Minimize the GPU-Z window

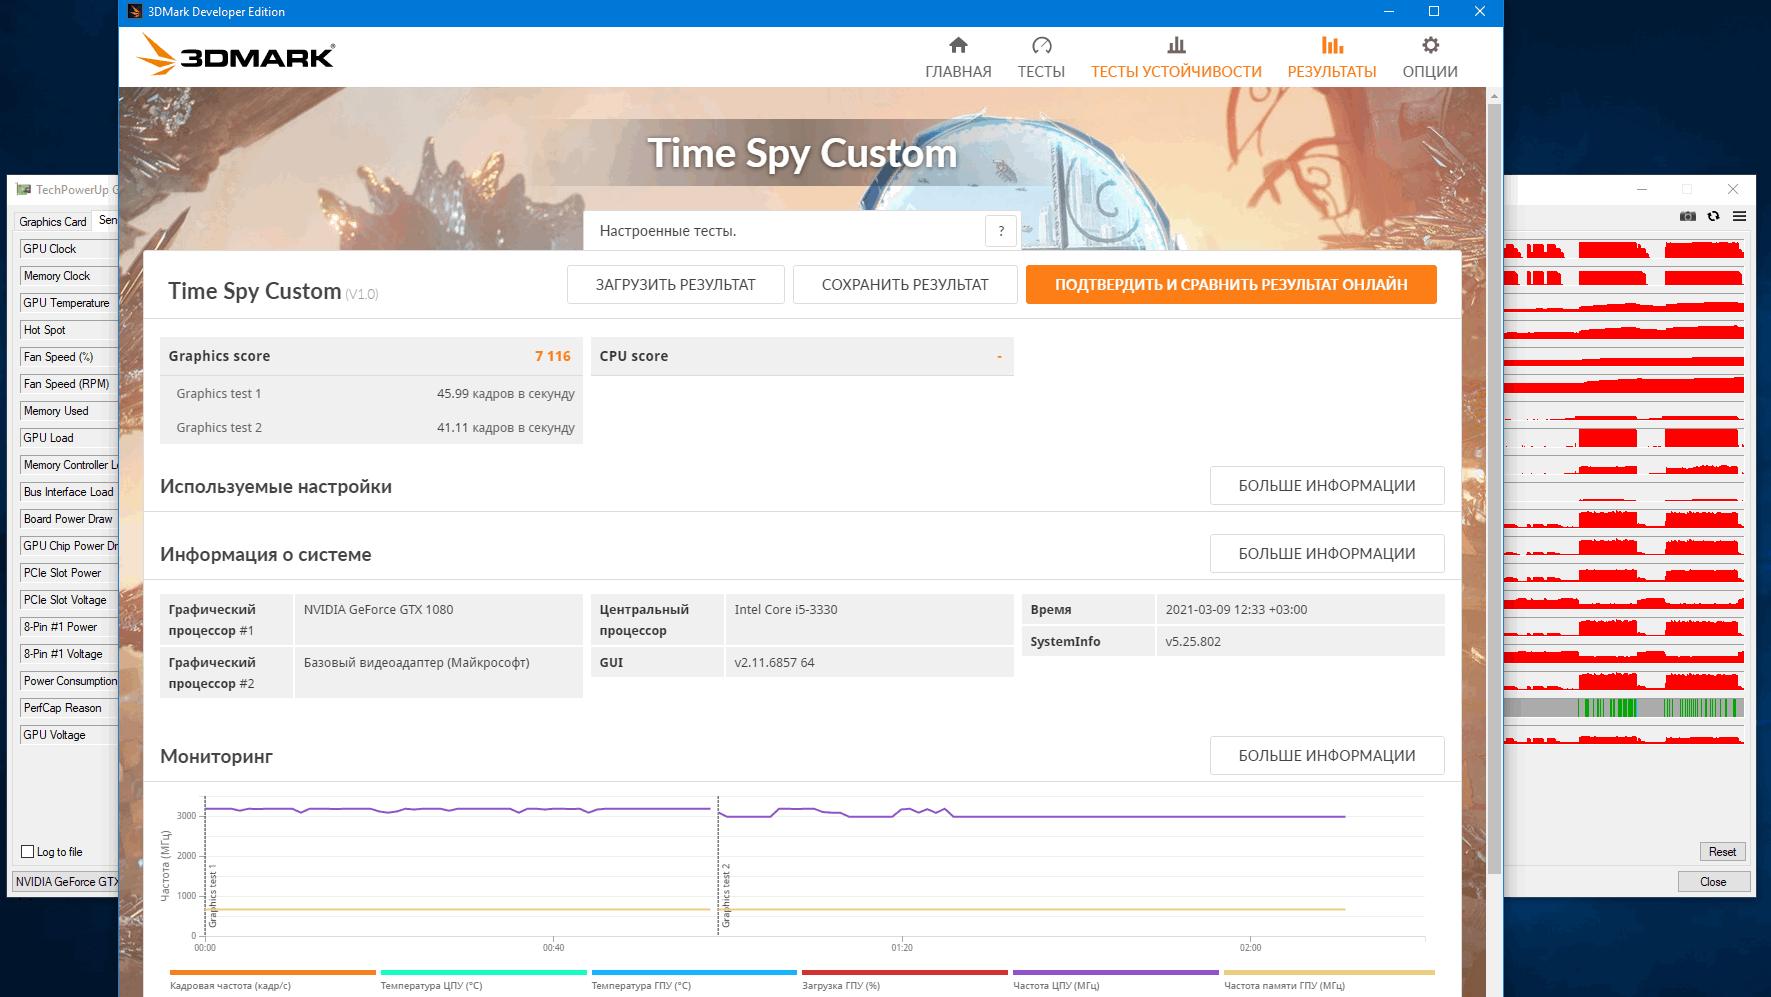tap(1642, 189)
